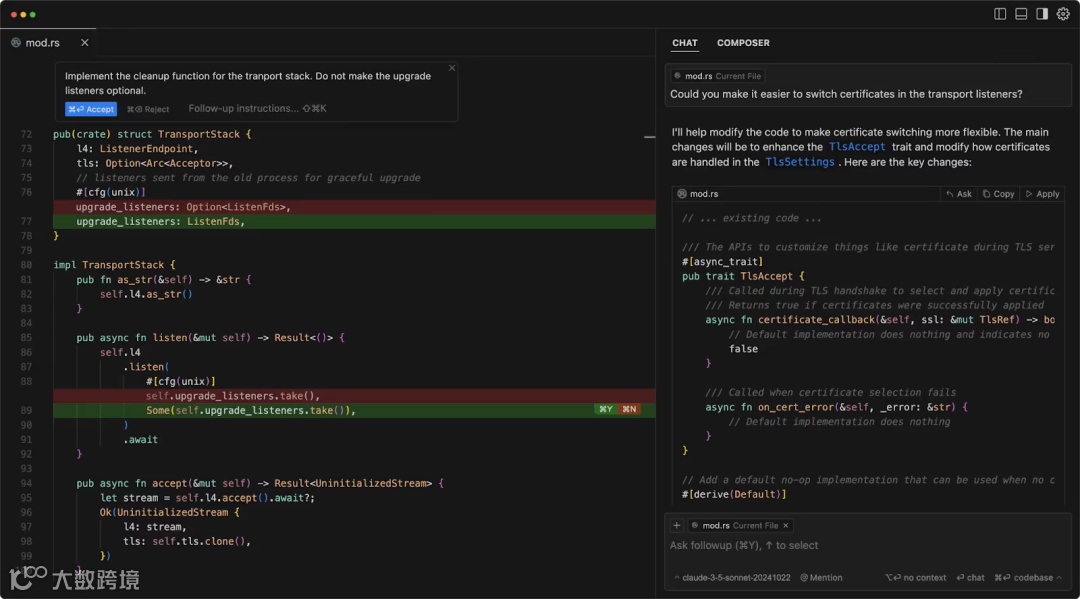Click Ask on the code block header
Viewport: 1080px width, 599px height.
[x=958, y=194]
